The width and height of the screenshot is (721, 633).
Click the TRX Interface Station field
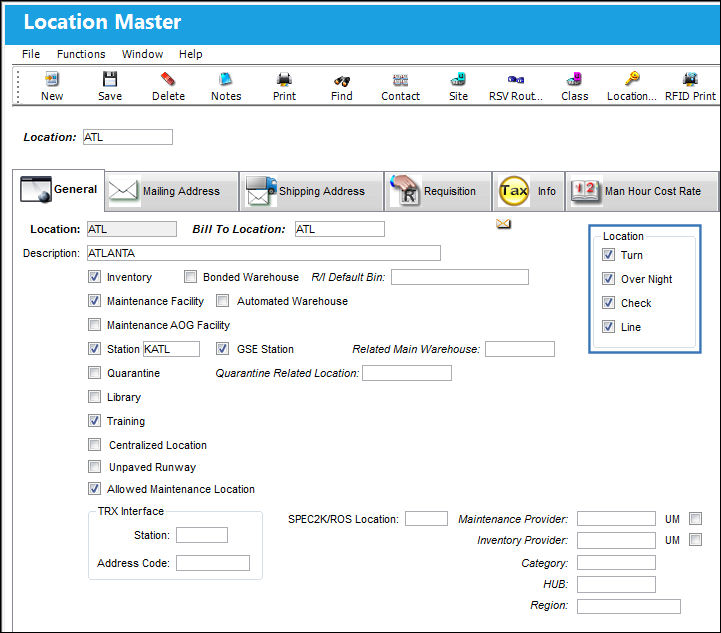click(202, 535)
